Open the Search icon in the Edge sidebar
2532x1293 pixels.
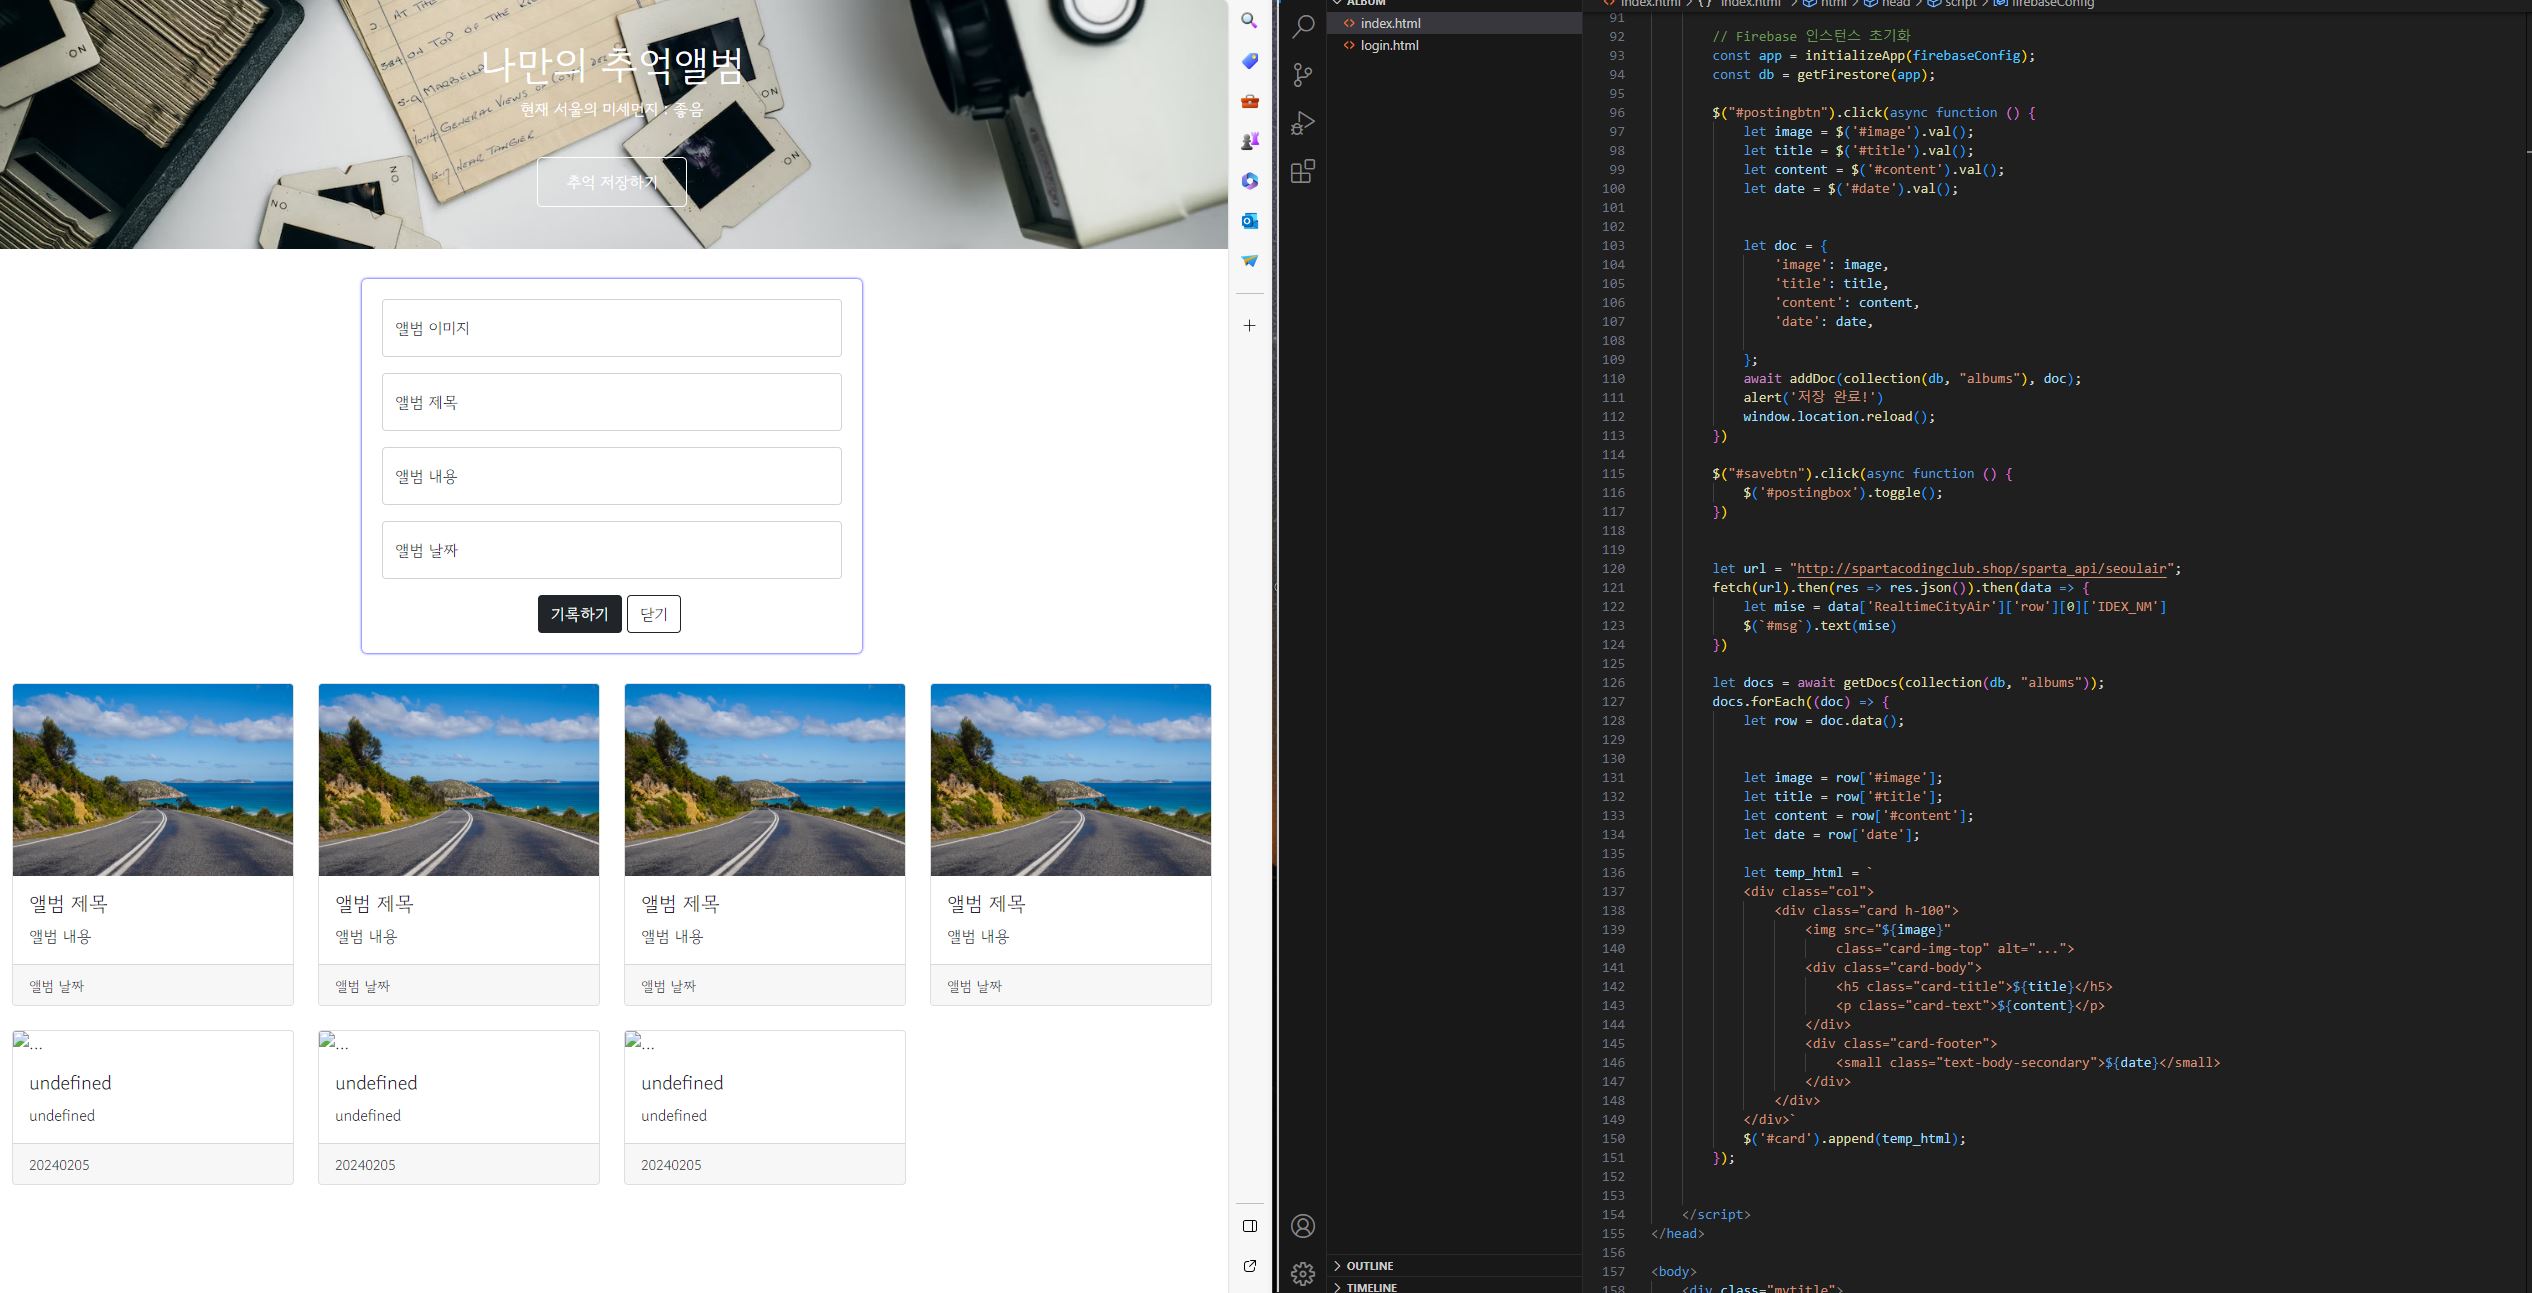coord(1249,21)
